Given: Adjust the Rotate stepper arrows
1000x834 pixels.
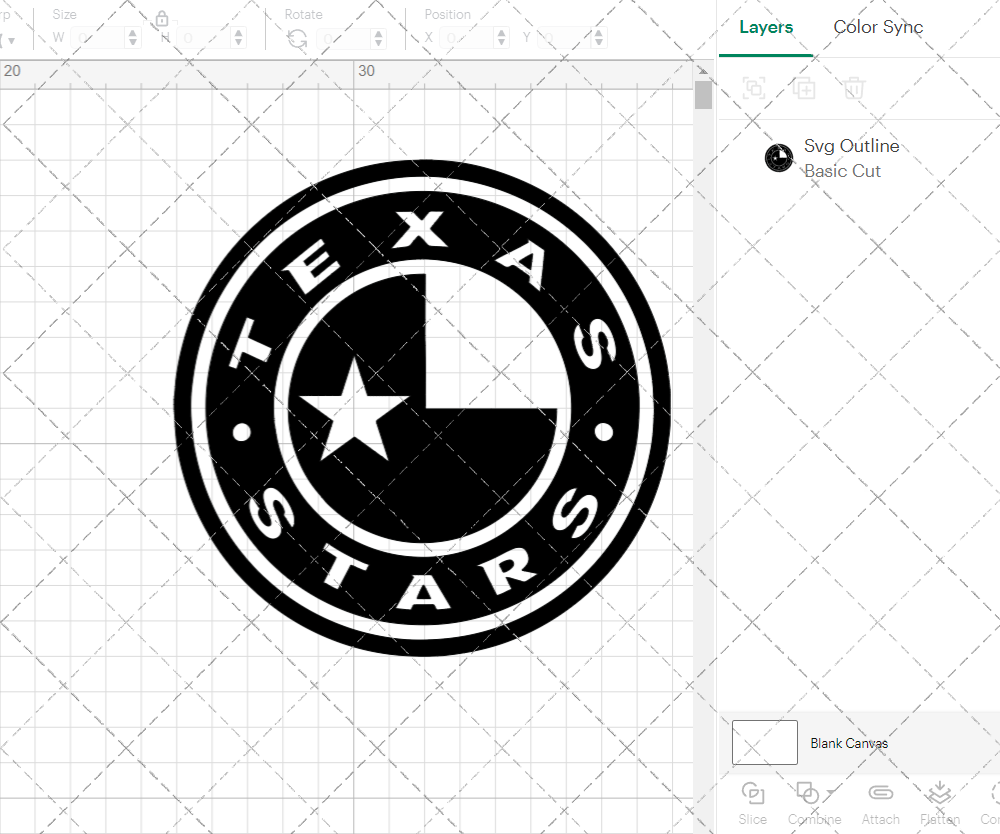Looking at the screenshot, I should pos(379,38).
